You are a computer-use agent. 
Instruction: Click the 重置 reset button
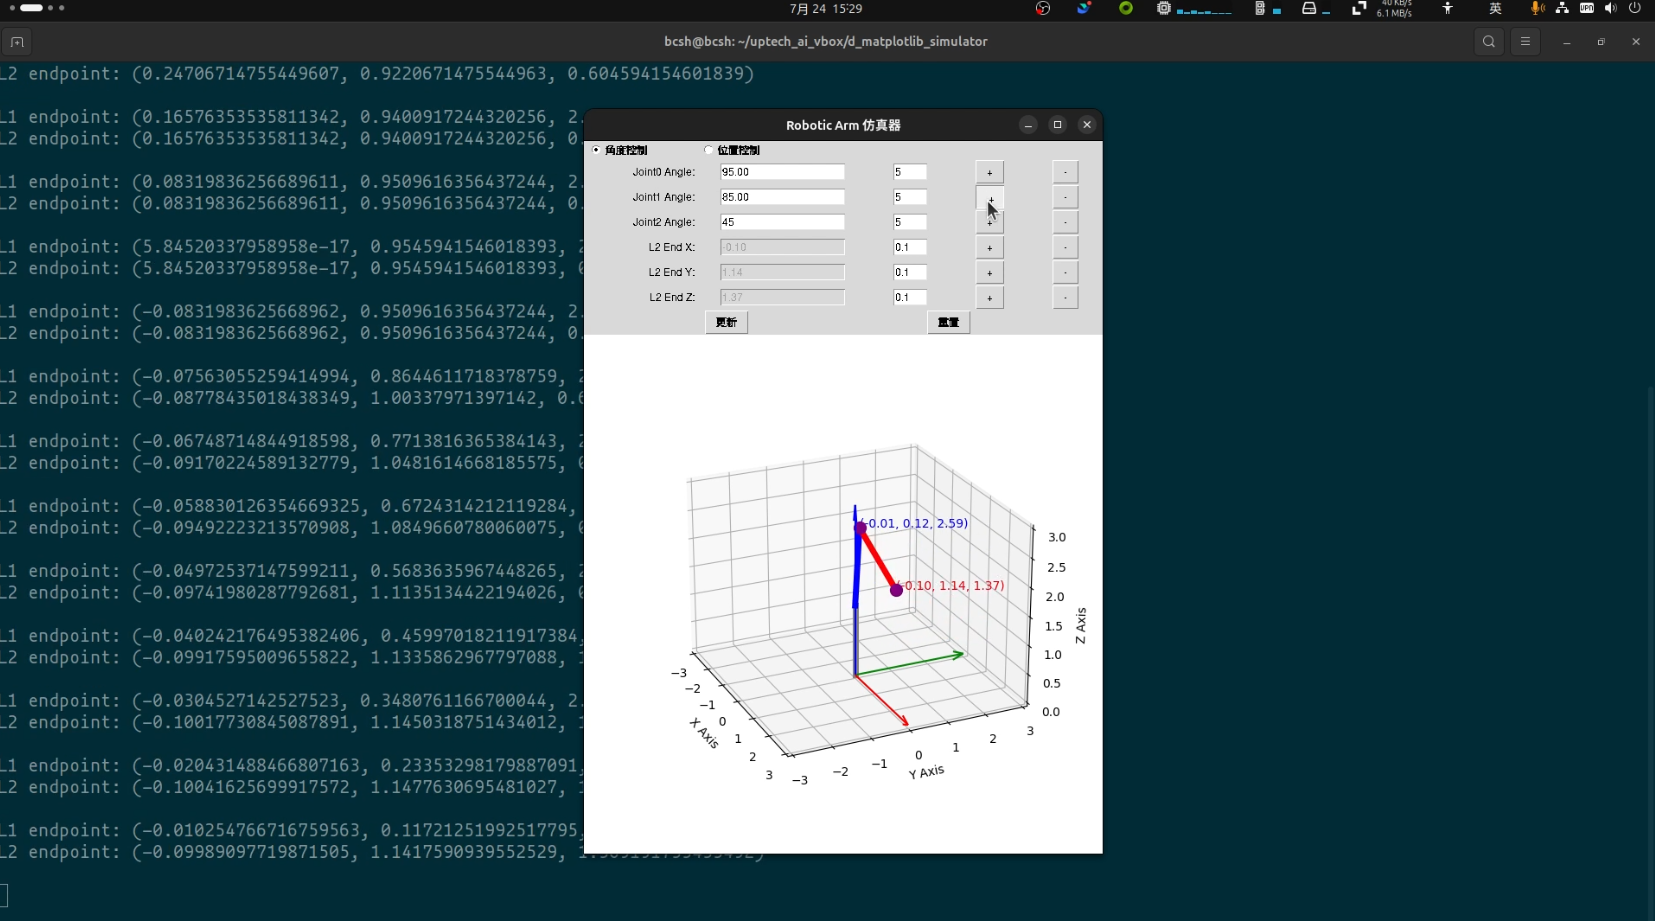pos(949,322)
